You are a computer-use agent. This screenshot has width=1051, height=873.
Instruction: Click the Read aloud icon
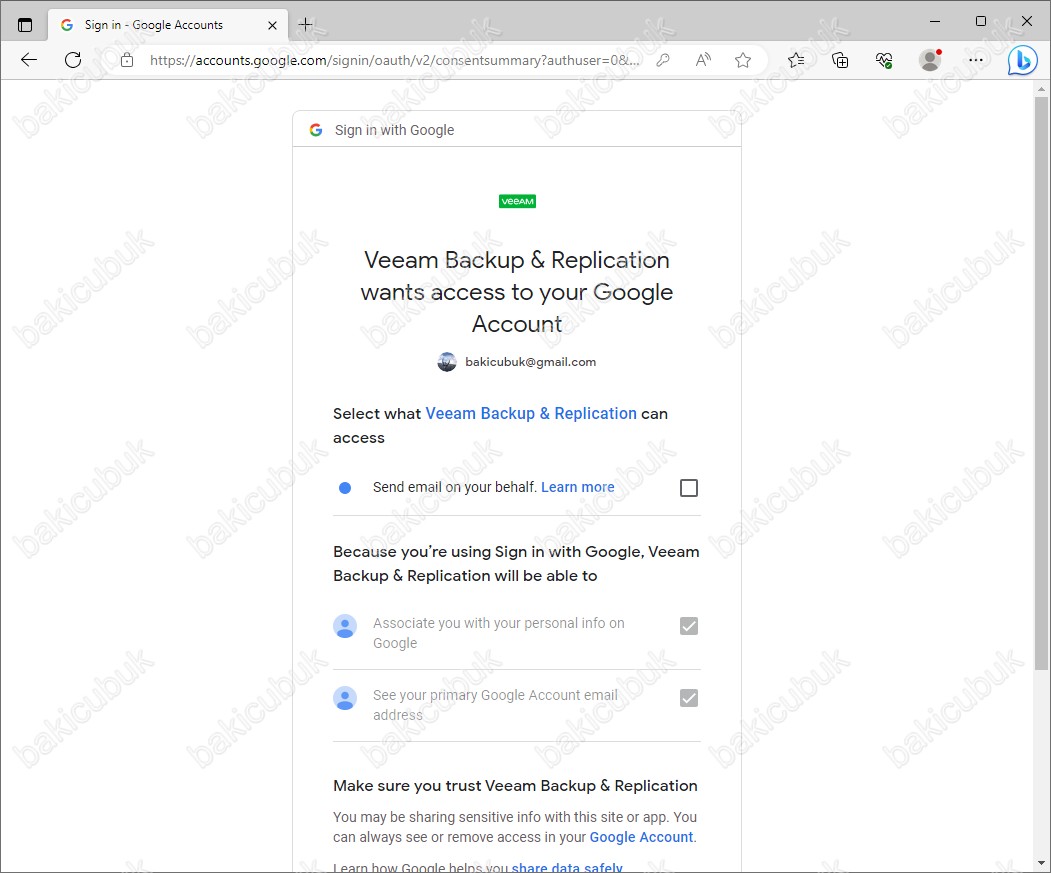click(x=703, y=60)
